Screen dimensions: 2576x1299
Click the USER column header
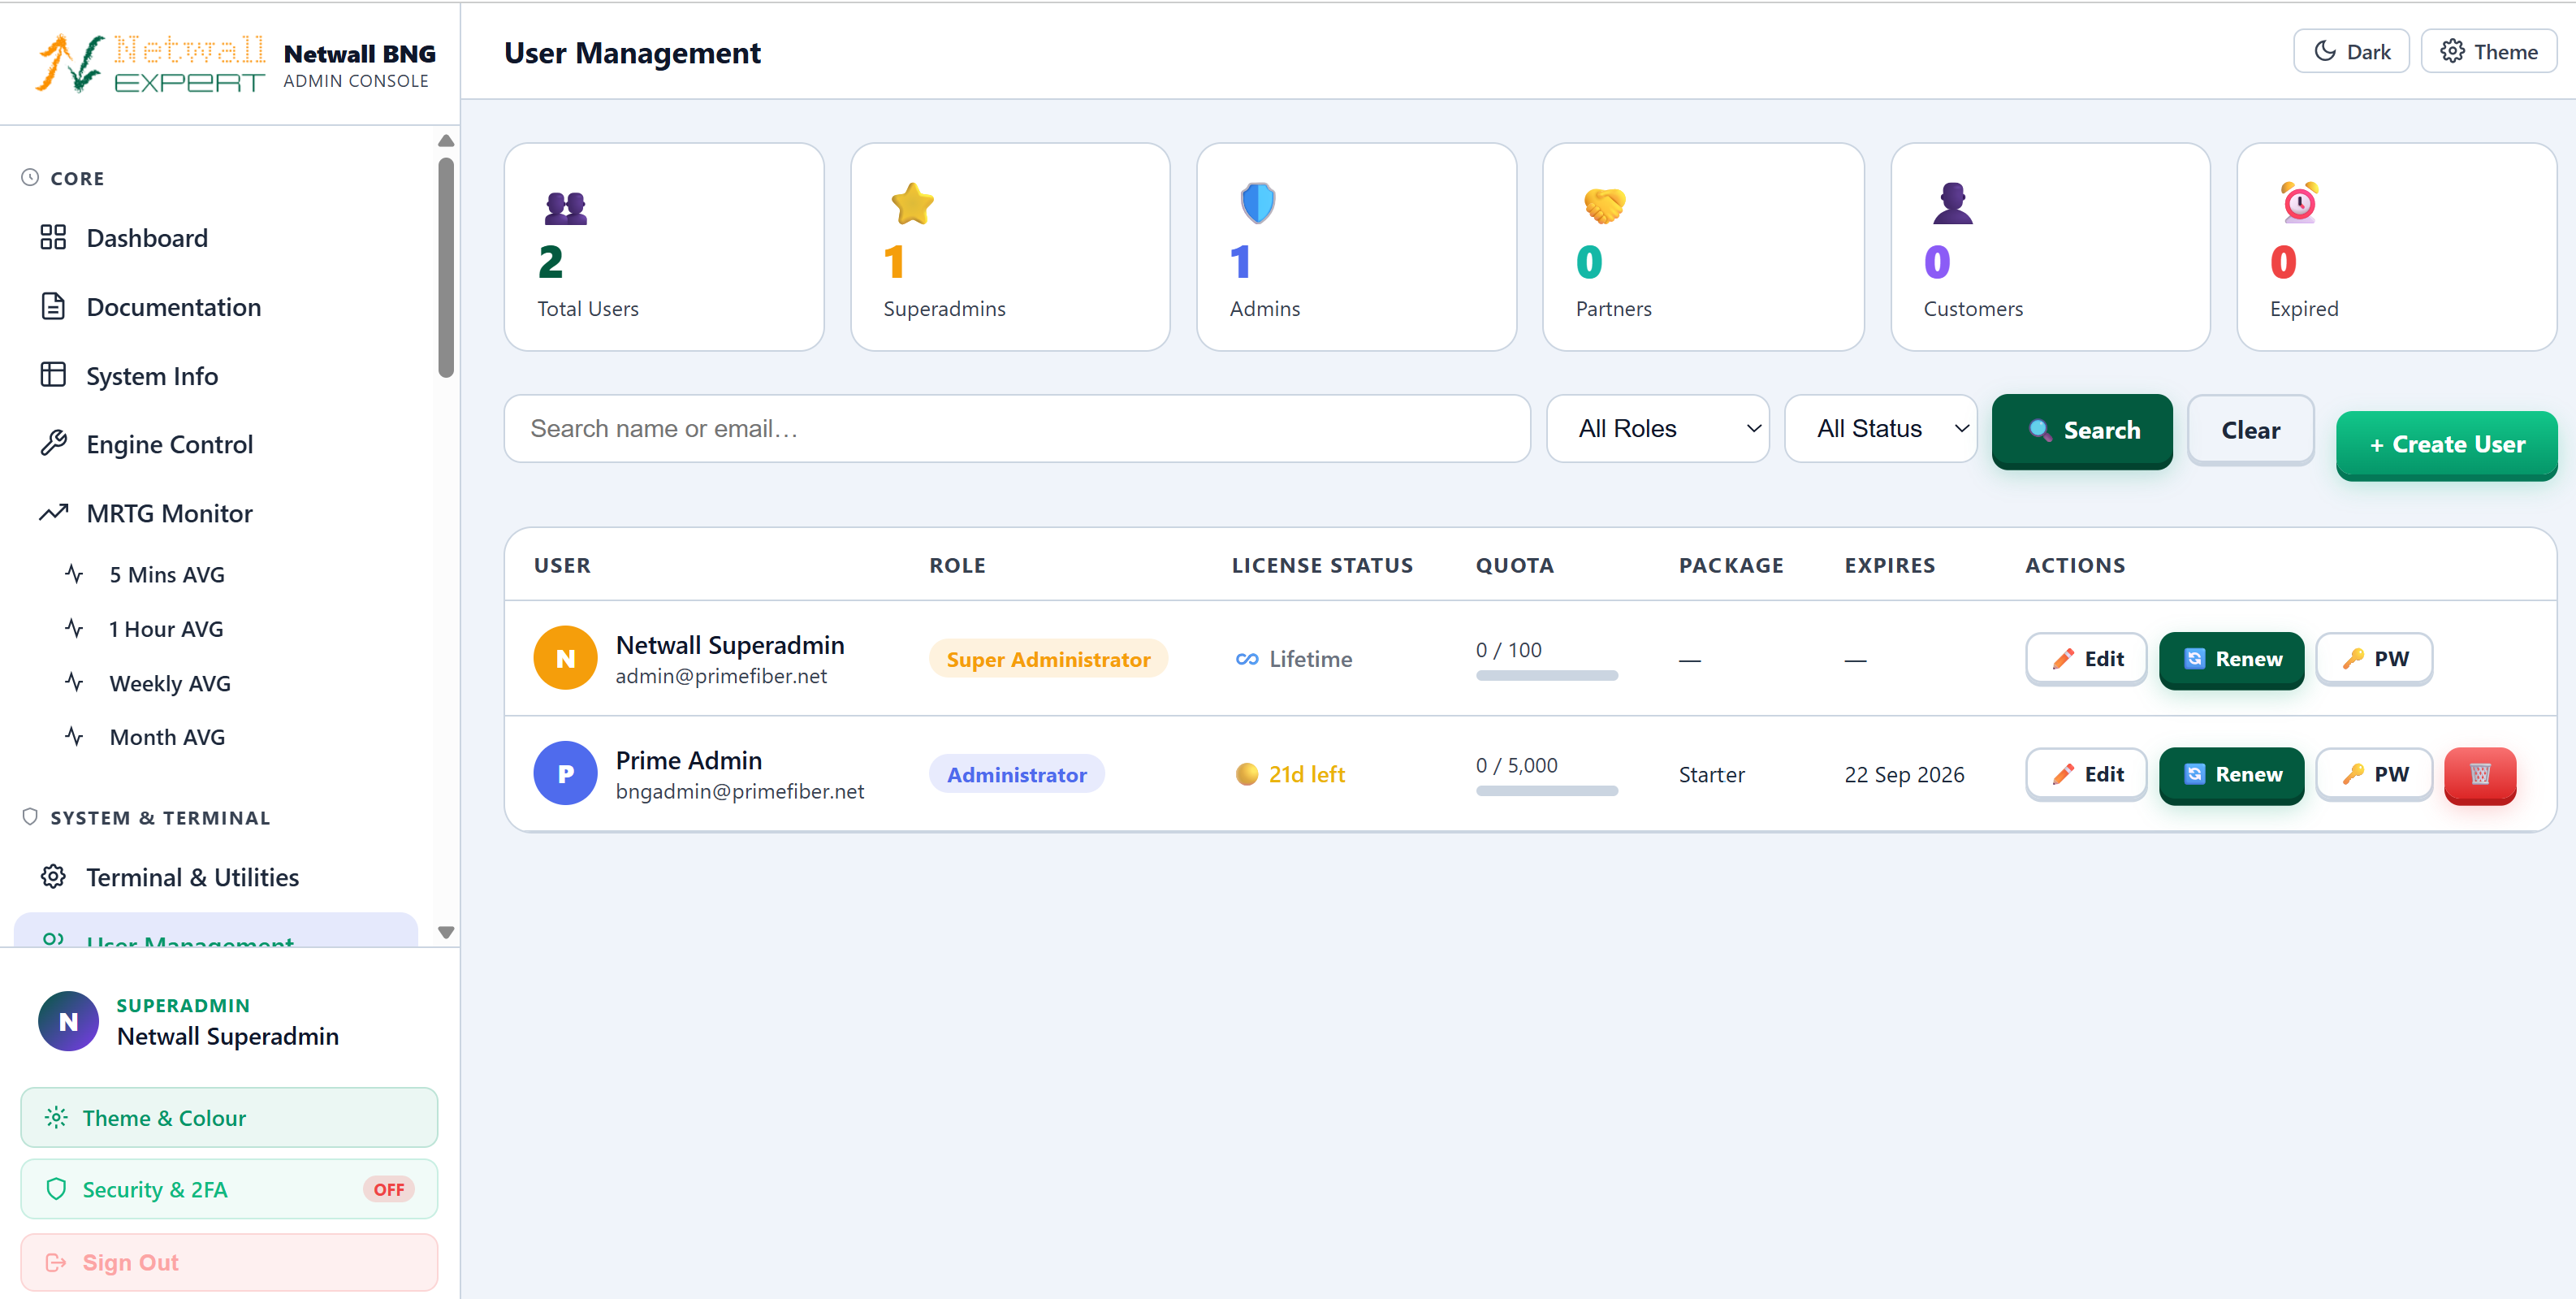[562, 565]
